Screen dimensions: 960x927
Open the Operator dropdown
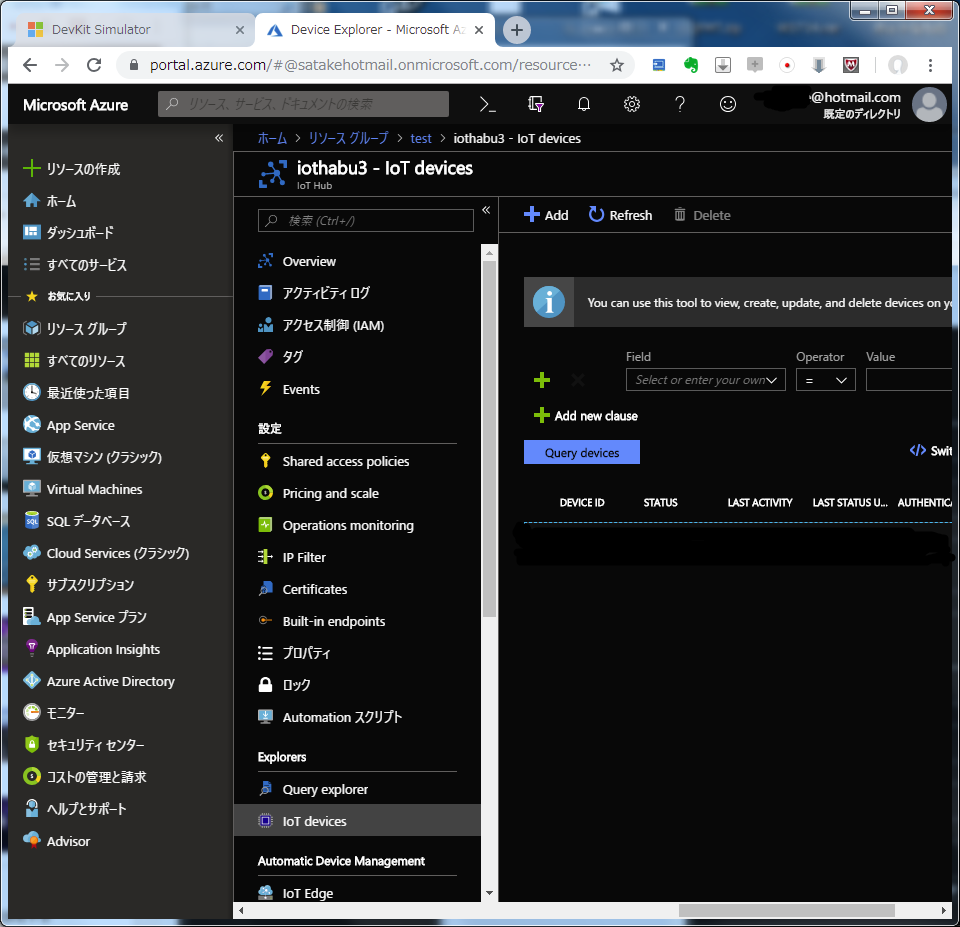(x=825, y=380)
